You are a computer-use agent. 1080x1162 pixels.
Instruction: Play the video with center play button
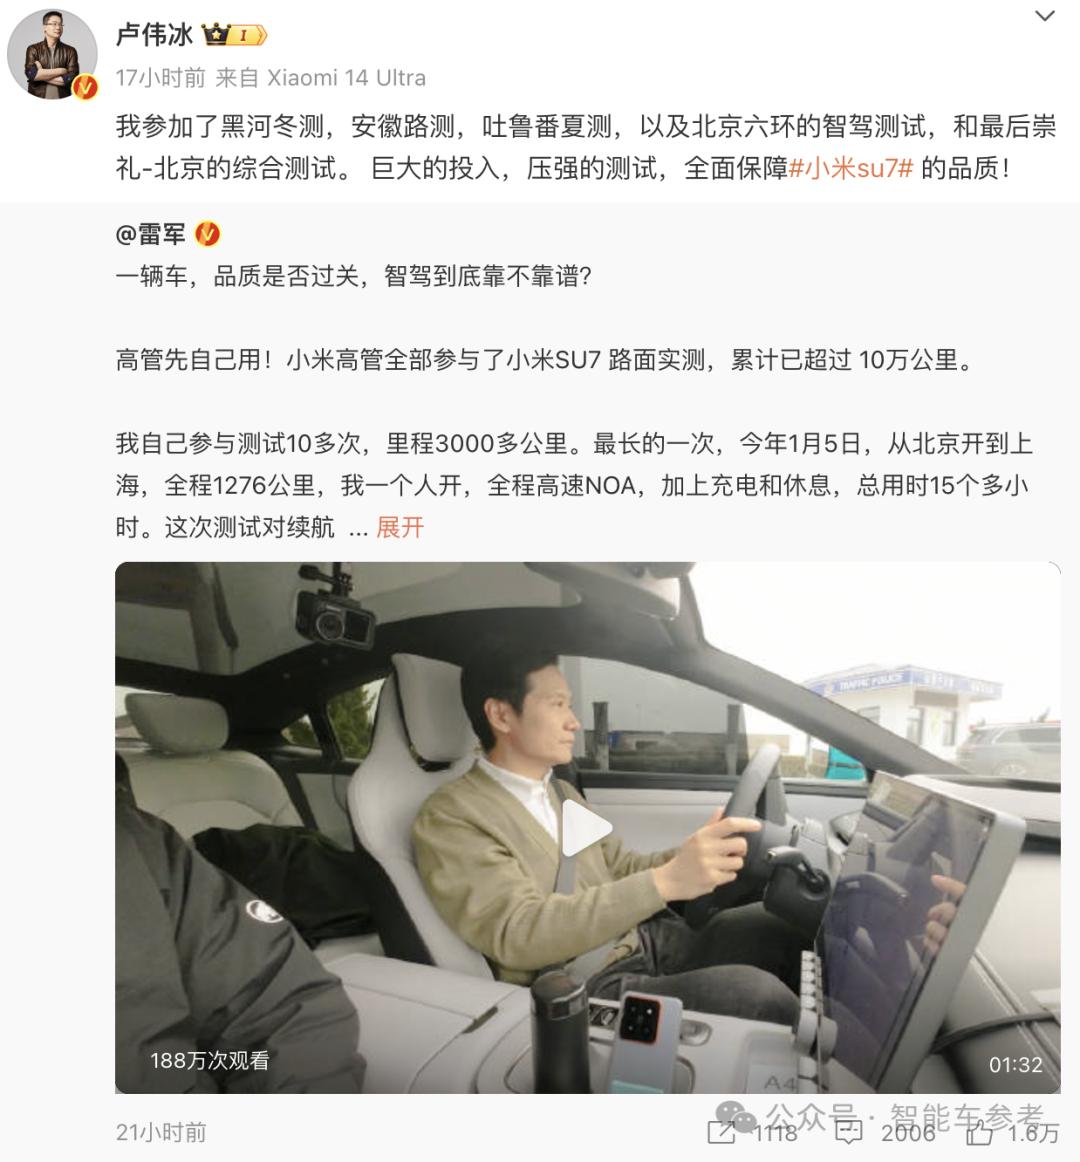coord(586,828)
